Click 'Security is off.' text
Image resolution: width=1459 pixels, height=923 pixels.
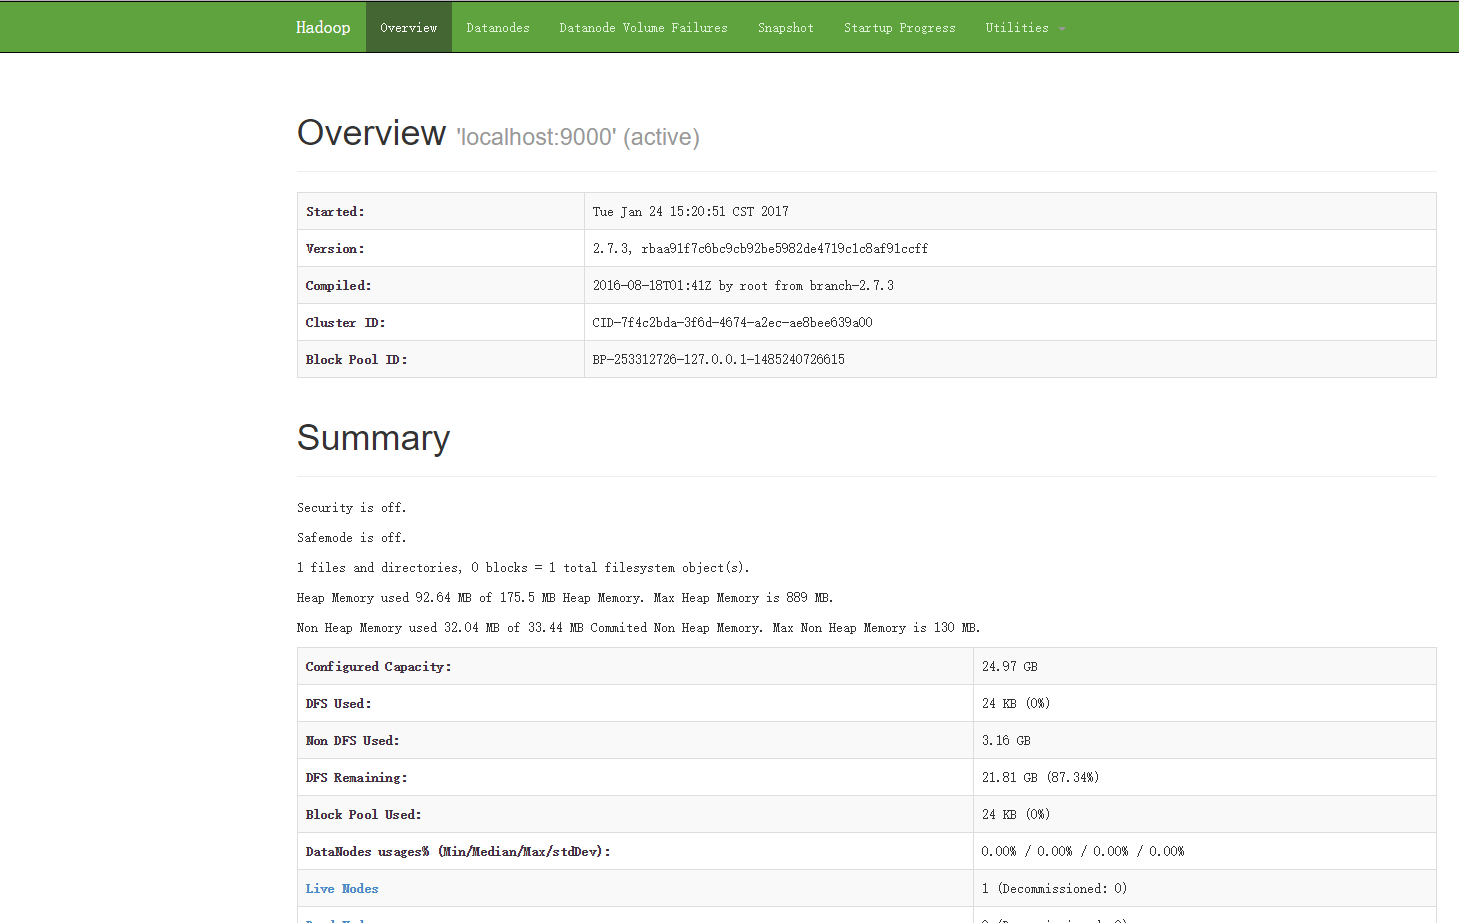352,507
